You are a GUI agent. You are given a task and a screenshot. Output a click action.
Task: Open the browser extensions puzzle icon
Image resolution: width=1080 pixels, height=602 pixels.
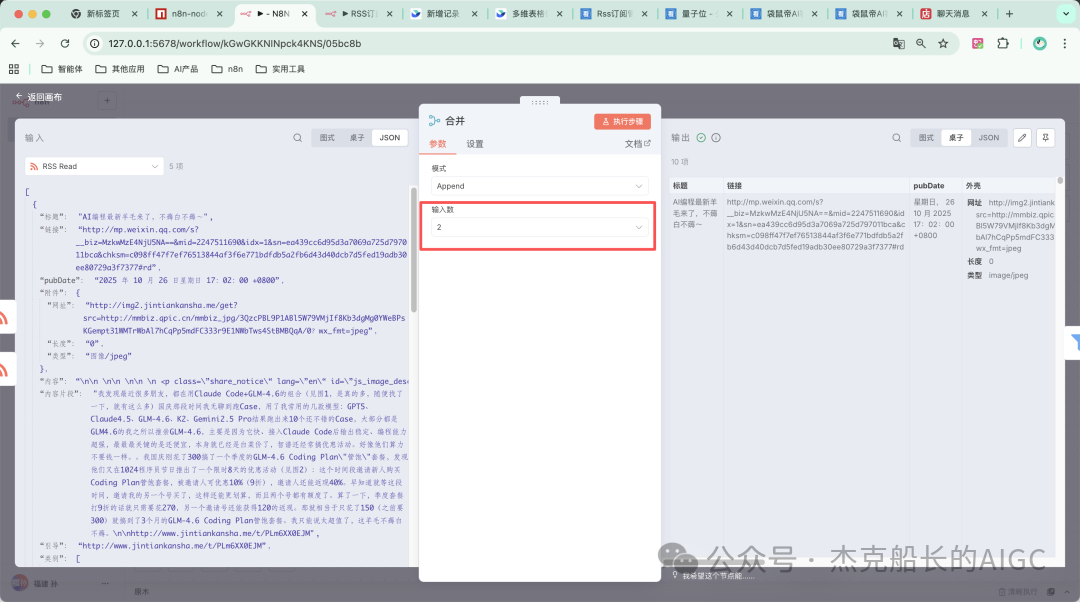(x=1003, y=43)
